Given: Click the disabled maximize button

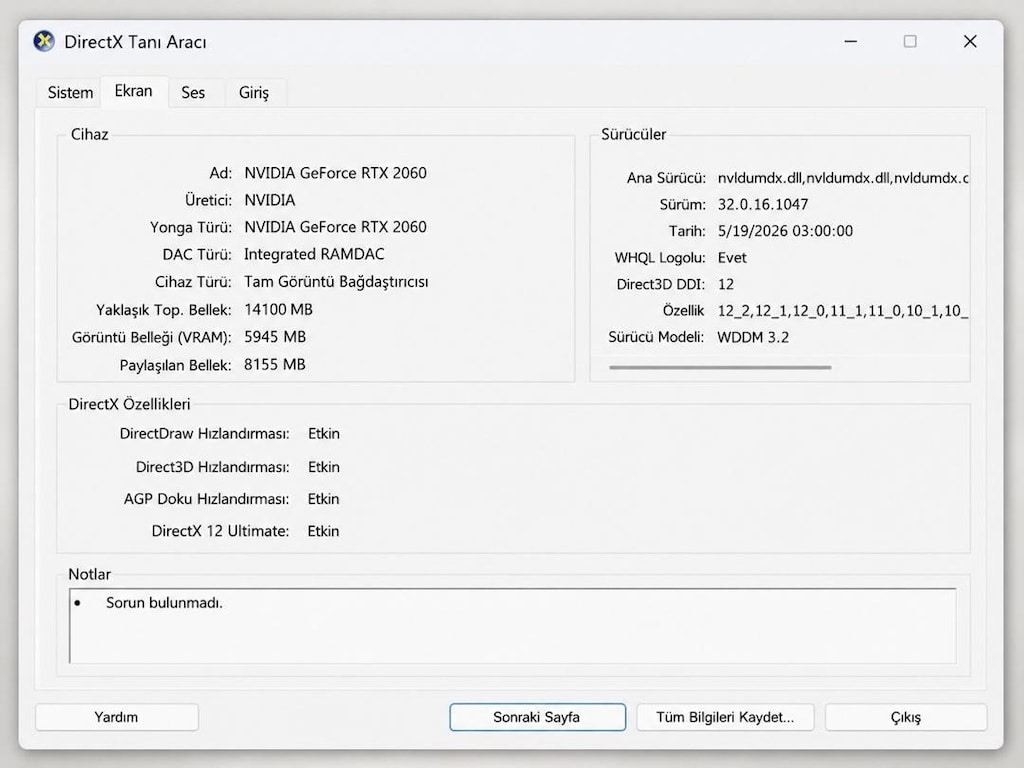Looking at the screenshot, I should point(910,42).
